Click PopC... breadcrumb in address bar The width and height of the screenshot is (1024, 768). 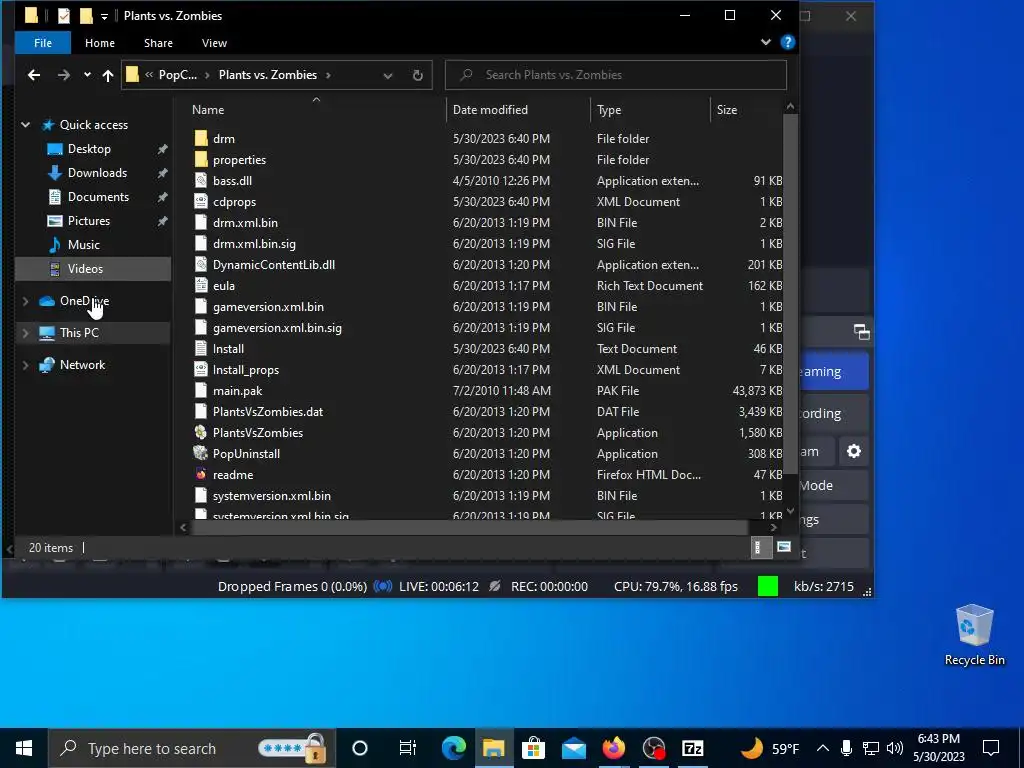(178, 75)
